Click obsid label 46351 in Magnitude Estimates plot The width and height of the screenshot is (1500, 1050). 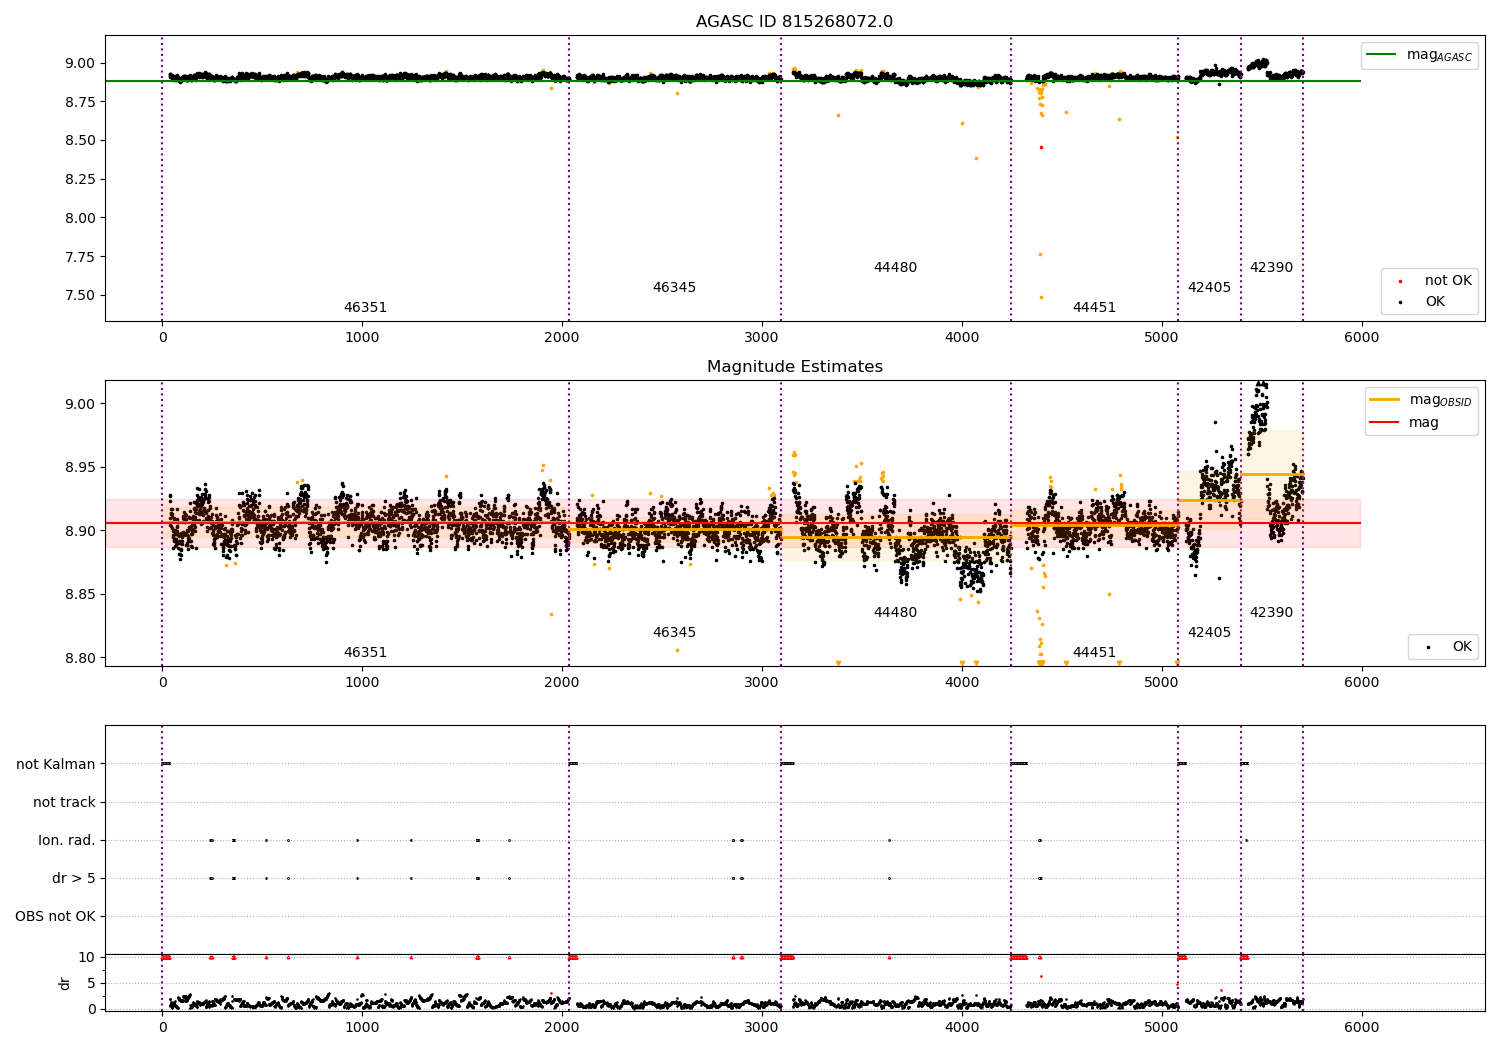(365, 653)
